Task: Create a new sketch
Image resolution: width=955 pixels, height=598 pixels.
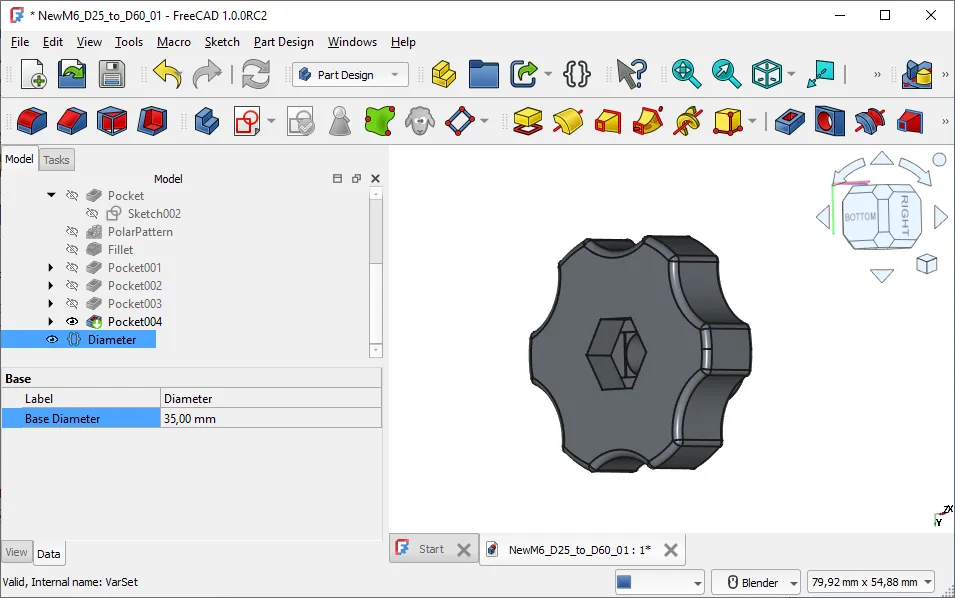Action: 247,121
